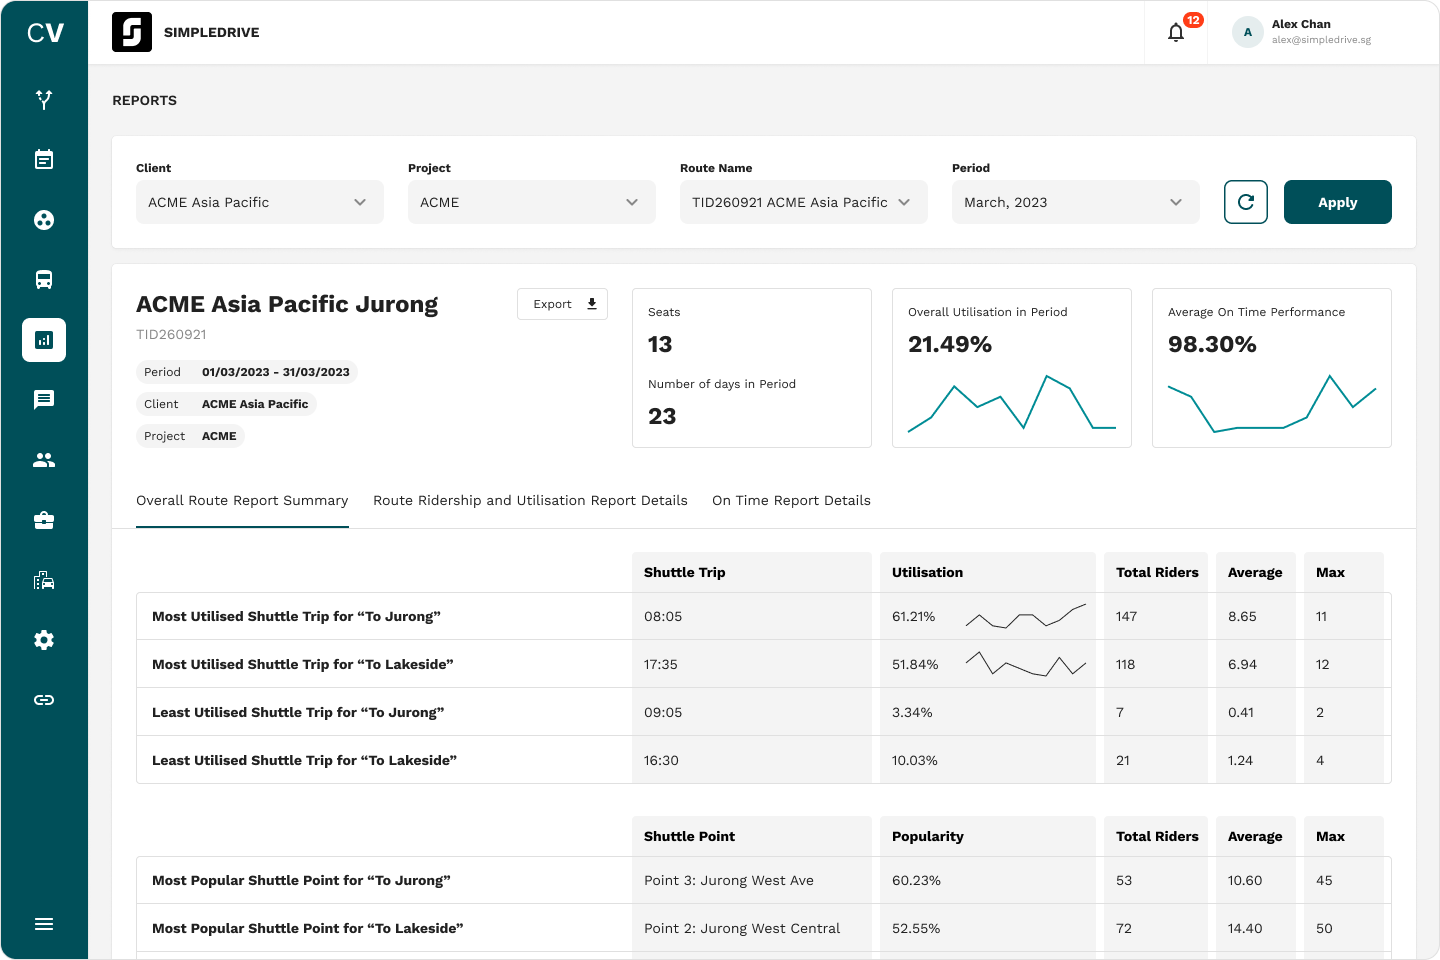Select the bus vehicles sidebar icon
Screen dimensions: 1440x960
click(44, 280)
